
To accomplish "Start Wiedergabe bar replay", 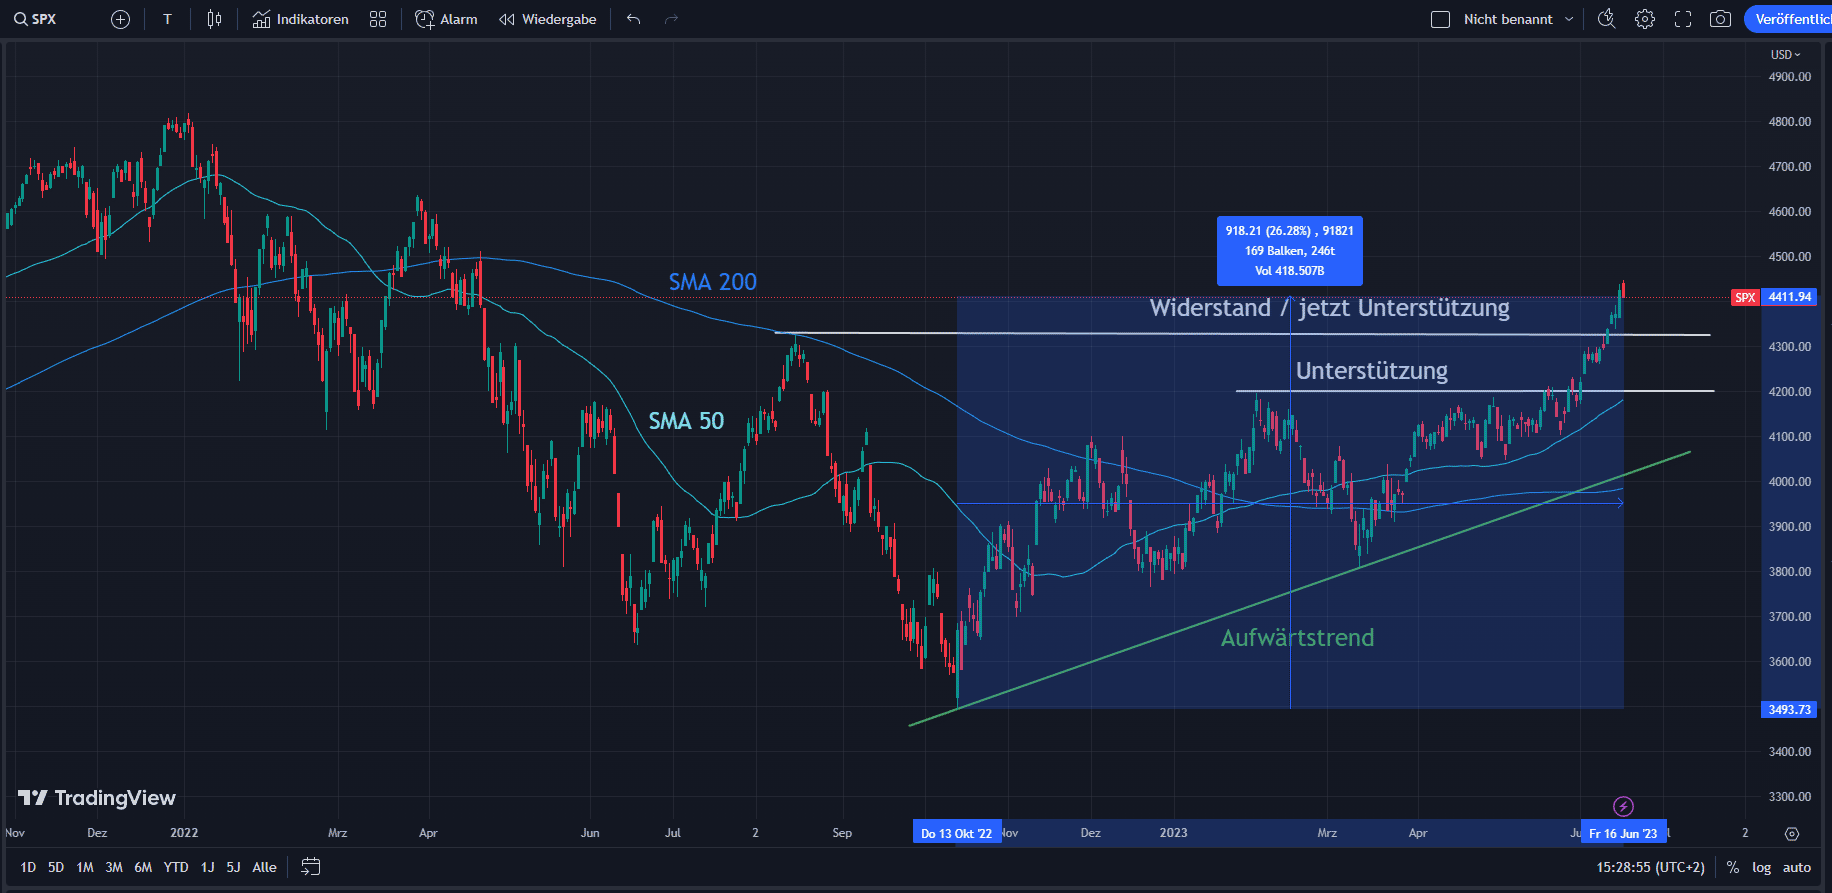I will 548,19.
